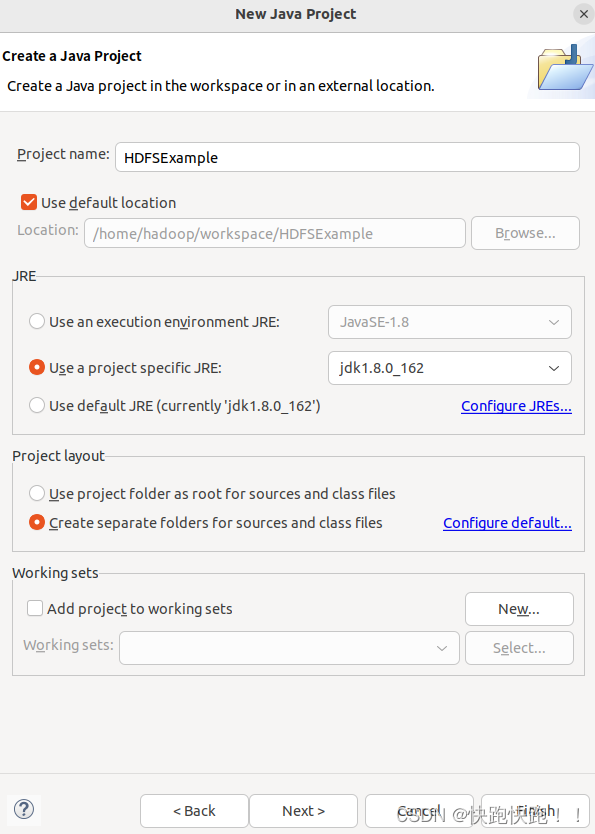
Task: Click the Configure default project layout link
Action: point(507,522)
